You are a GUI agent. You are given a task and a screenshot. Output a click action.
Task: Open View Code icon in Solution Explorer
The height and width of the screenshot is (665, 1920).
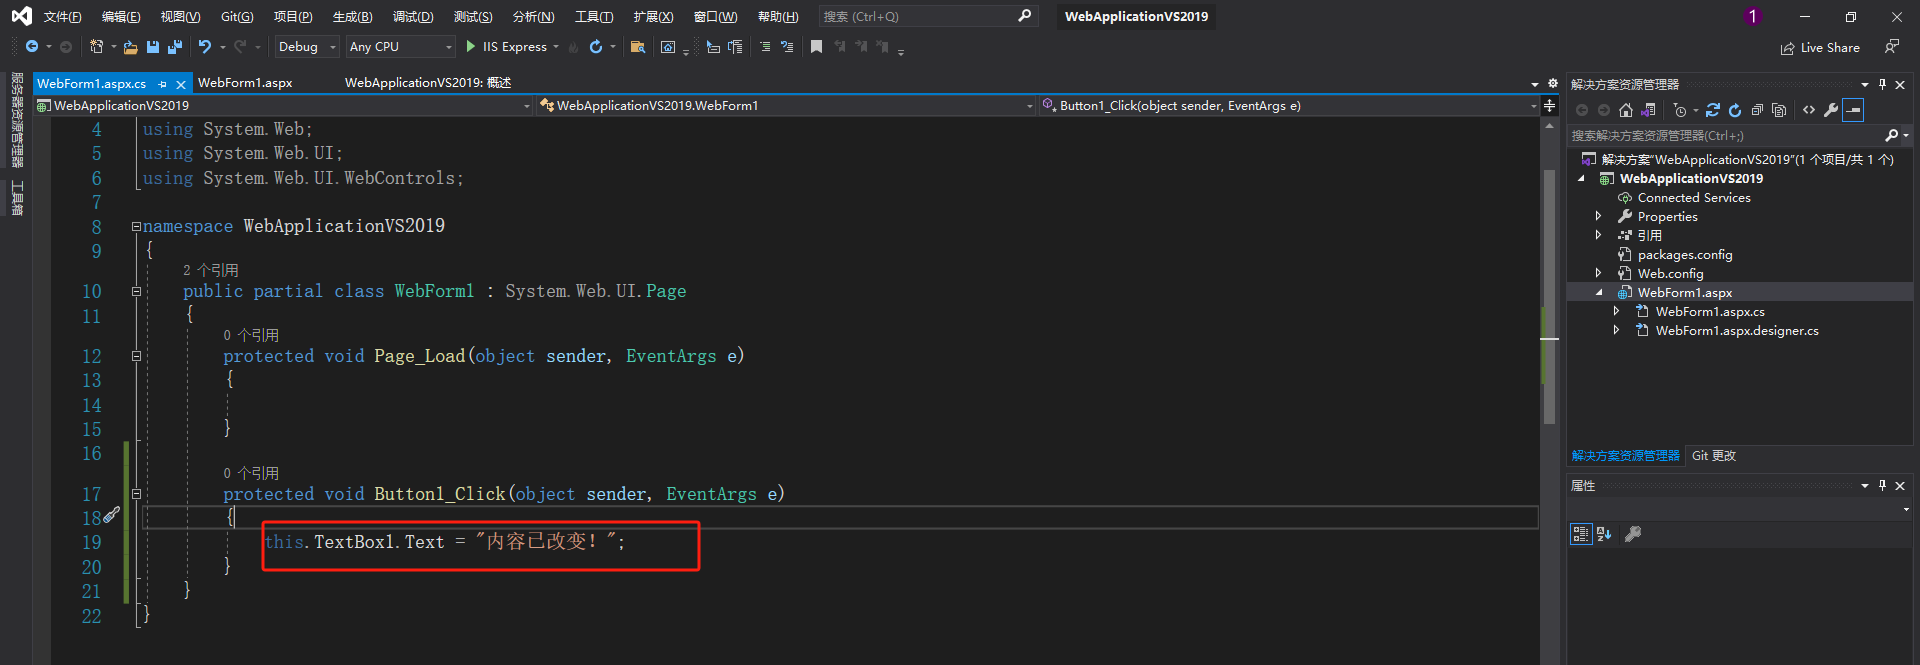coord(1809,110)
